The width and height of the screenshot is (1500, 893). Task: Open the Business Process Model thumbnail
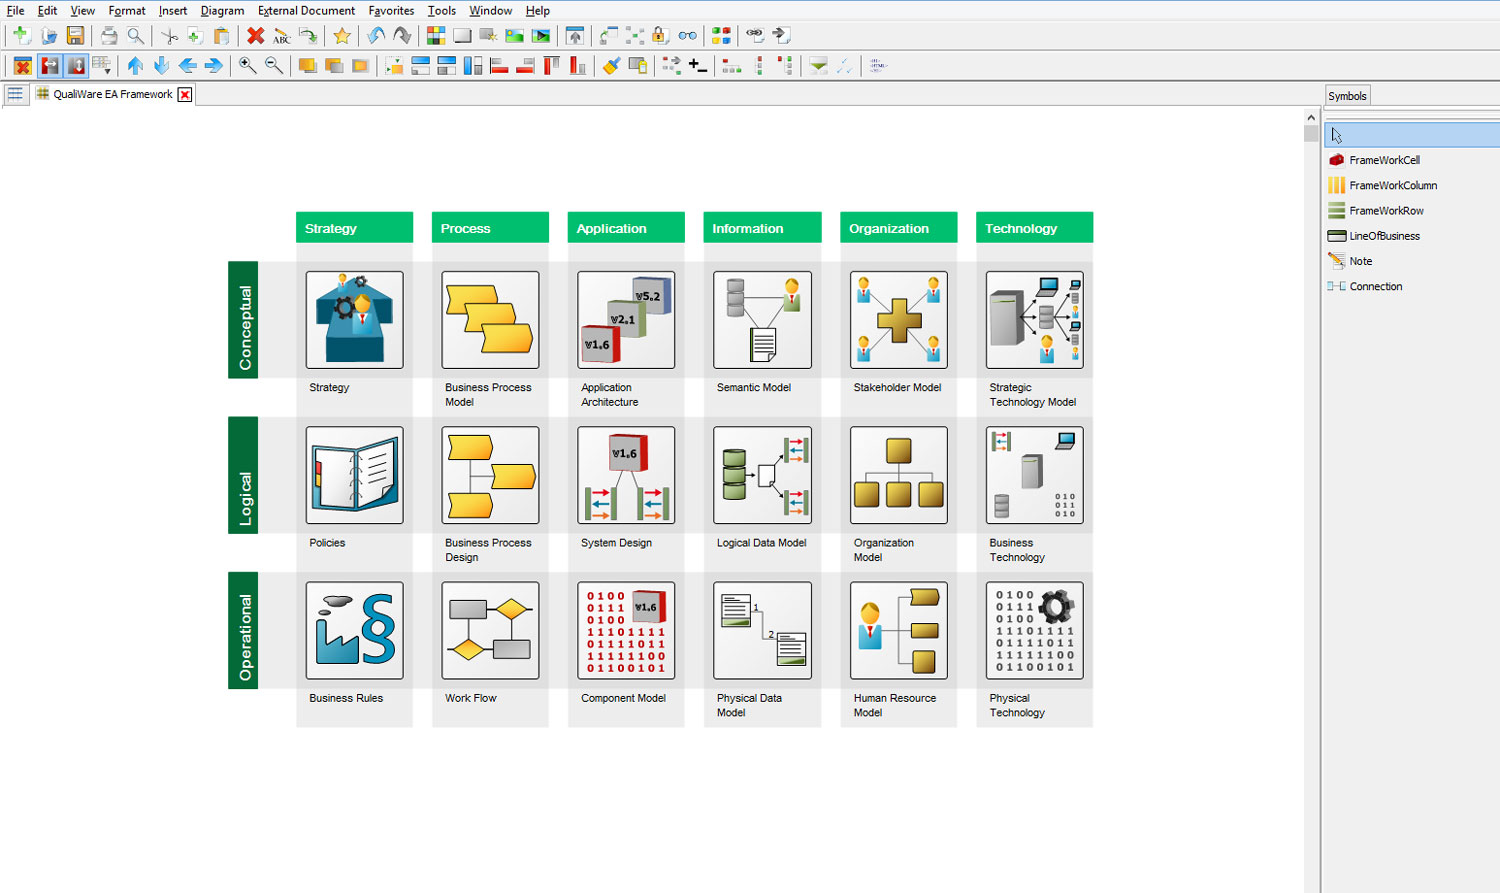pyautogui.click(x=490, y=320)
